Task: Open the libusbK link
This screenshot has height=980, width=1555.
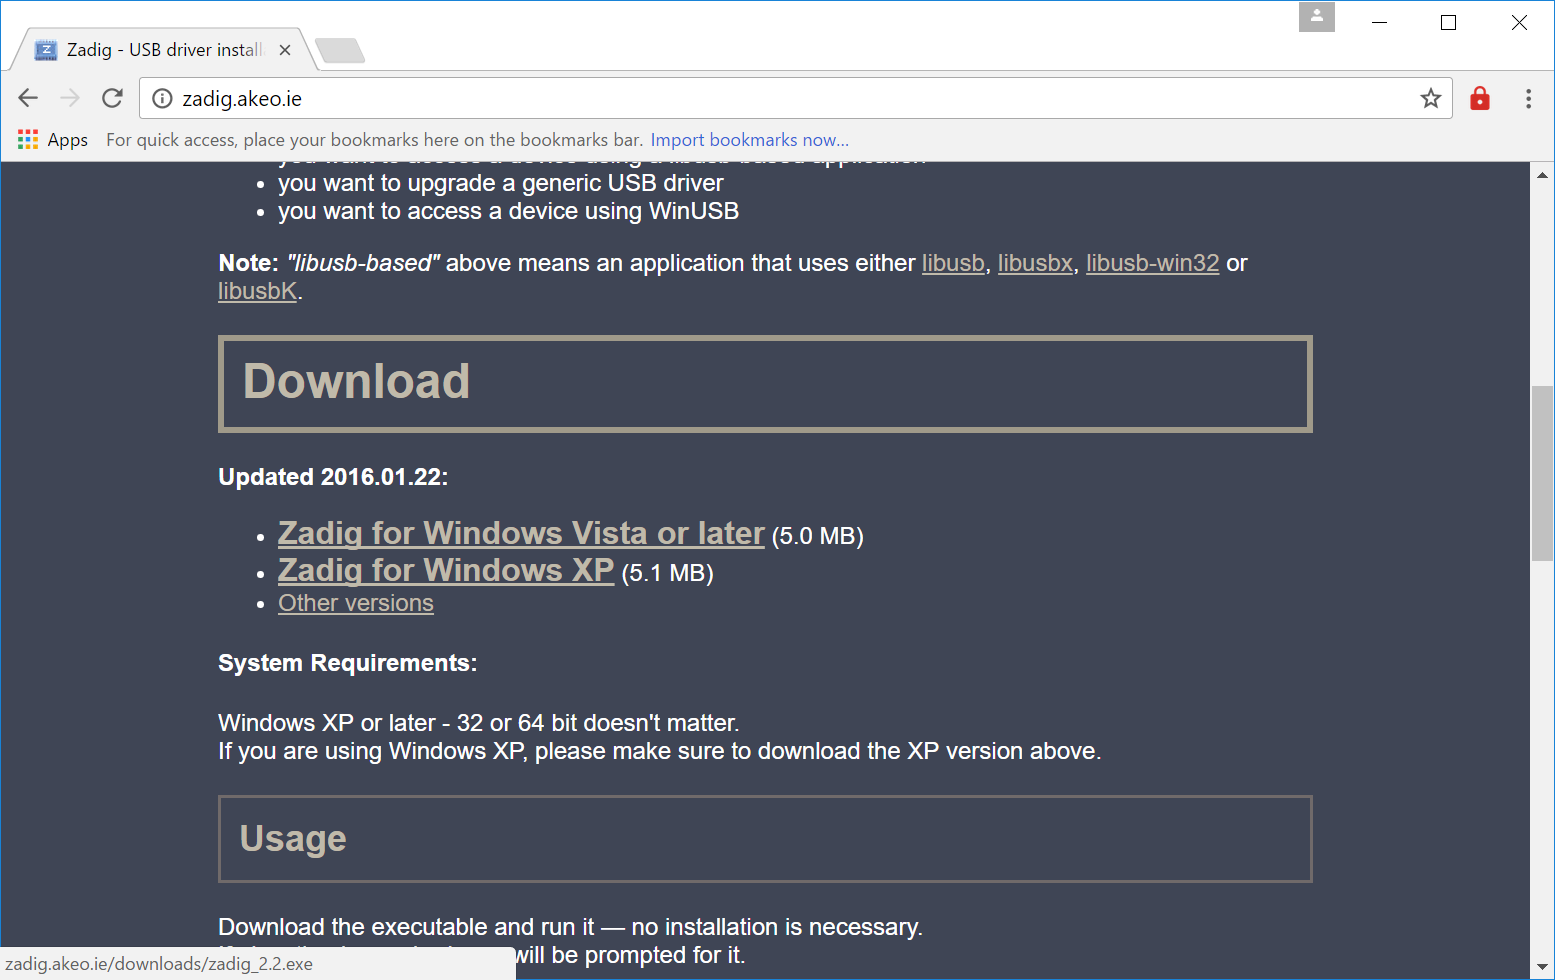Action: pyautogui.click(x=258, y=291)
